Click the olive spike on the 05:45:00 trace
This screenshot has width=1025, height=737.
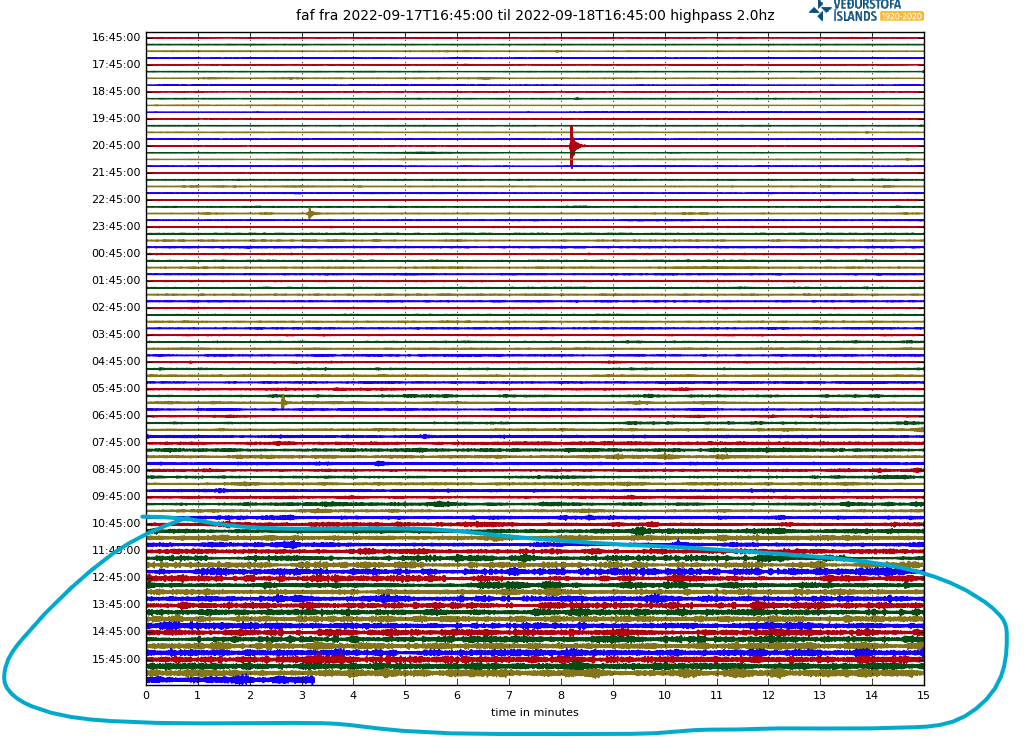click(x=283, y=402)
